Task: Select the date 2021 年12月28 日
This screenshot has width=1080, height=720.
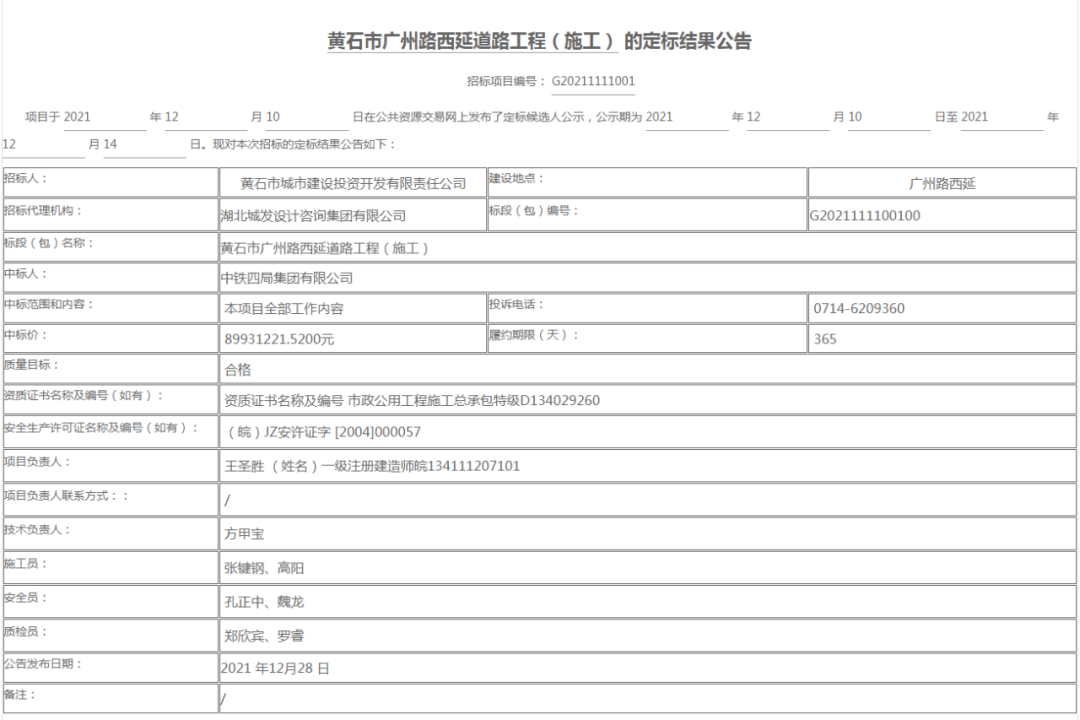Action: pos(275,668)
